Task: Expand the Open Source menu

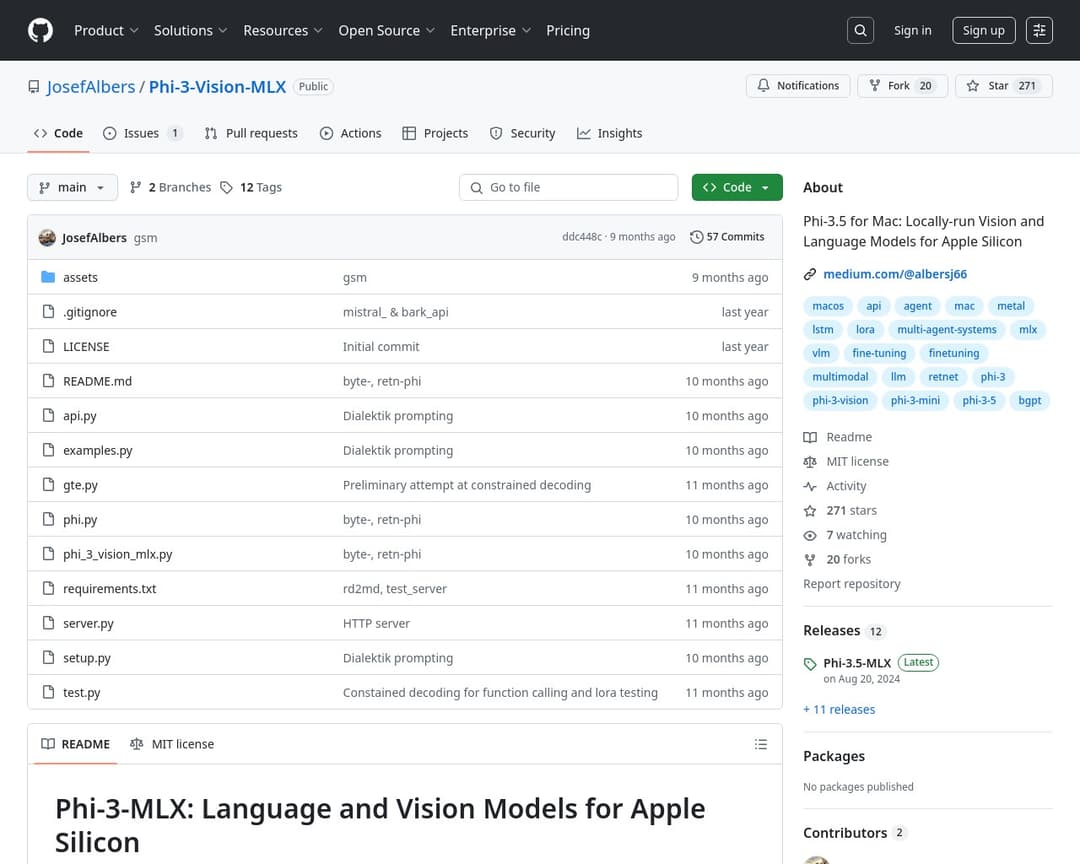Action: [386, 30]
